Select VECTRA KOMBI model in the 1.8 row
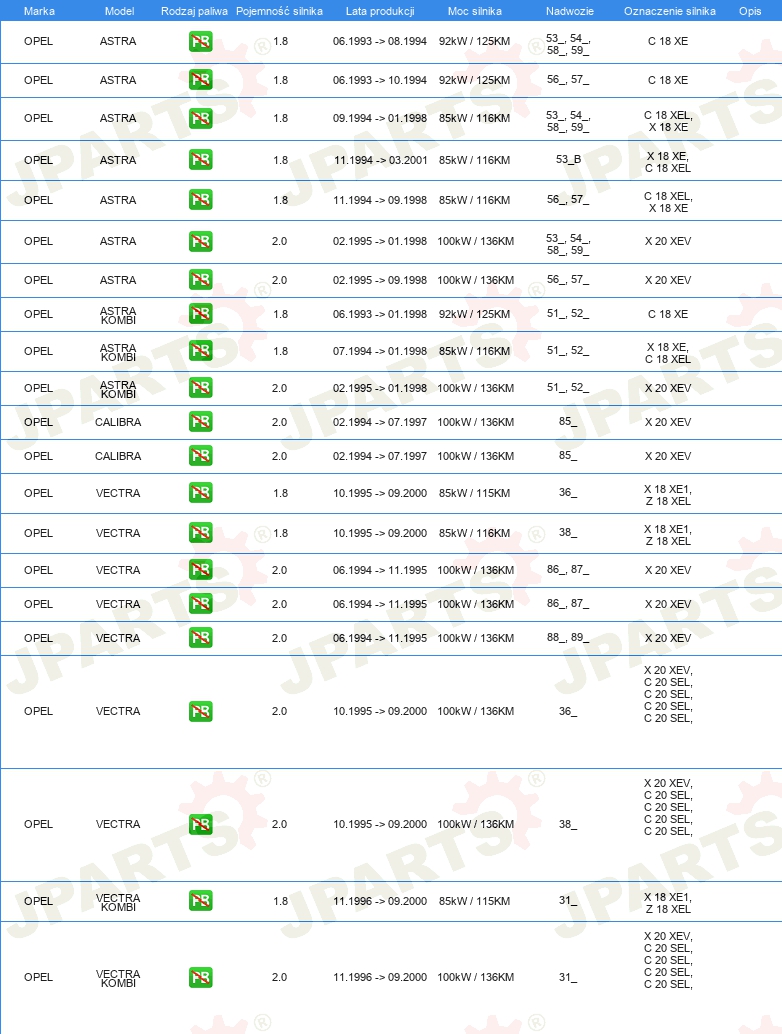Screen dimensions: 782x1034 pos(118,902)
